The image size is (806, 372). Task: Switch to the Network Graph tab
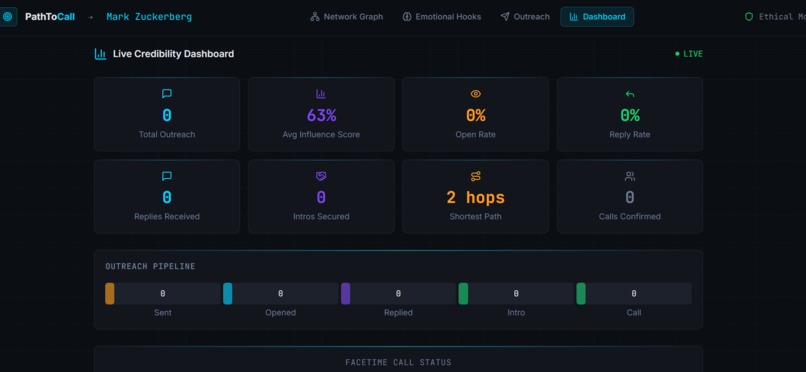(x=346, y=17)
